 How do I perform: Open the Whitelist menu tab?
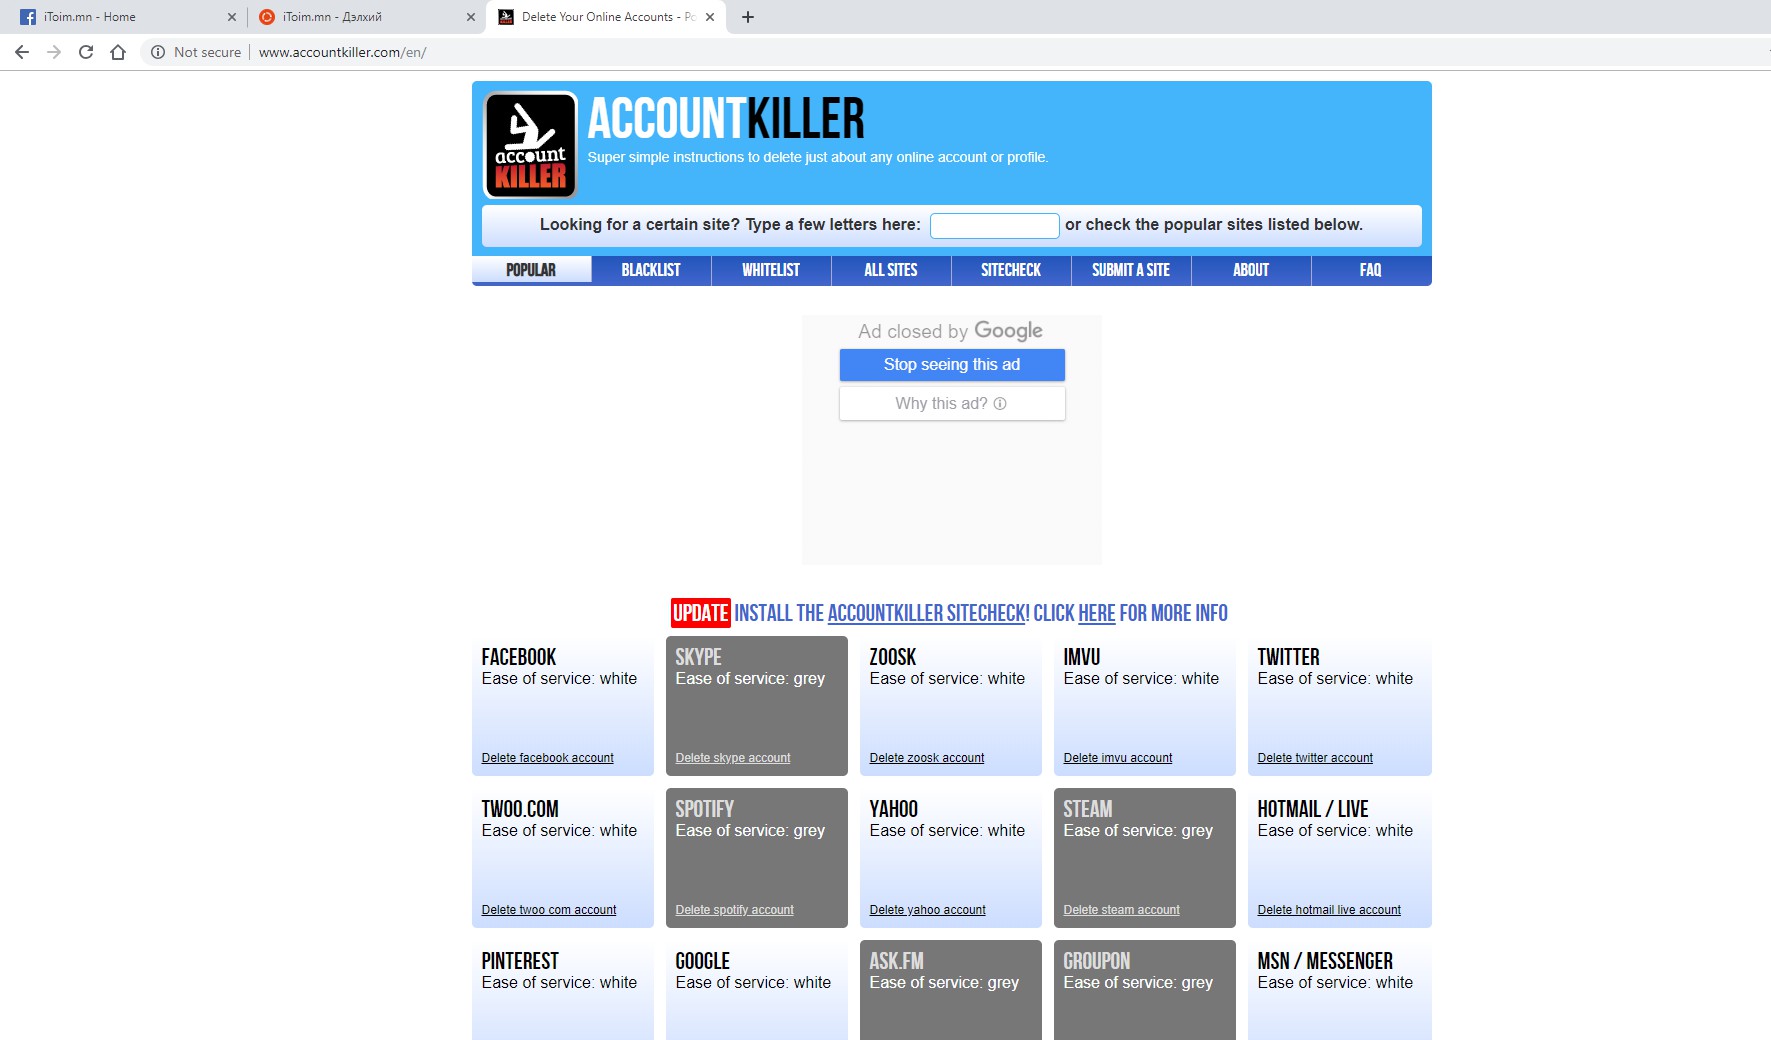(771, 270)
